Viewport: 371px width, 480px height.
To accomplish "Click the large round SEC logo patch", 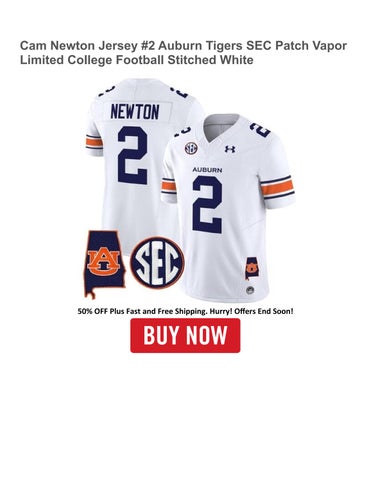I will click(157, 263).
